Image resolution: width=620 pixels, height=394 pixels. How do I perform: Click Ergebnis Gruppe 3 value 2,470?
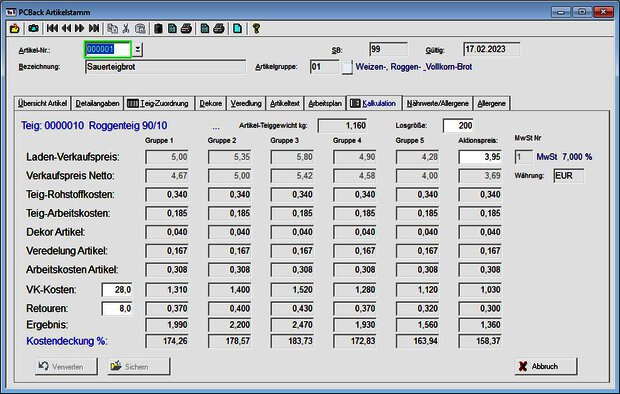tap(292, 325)
